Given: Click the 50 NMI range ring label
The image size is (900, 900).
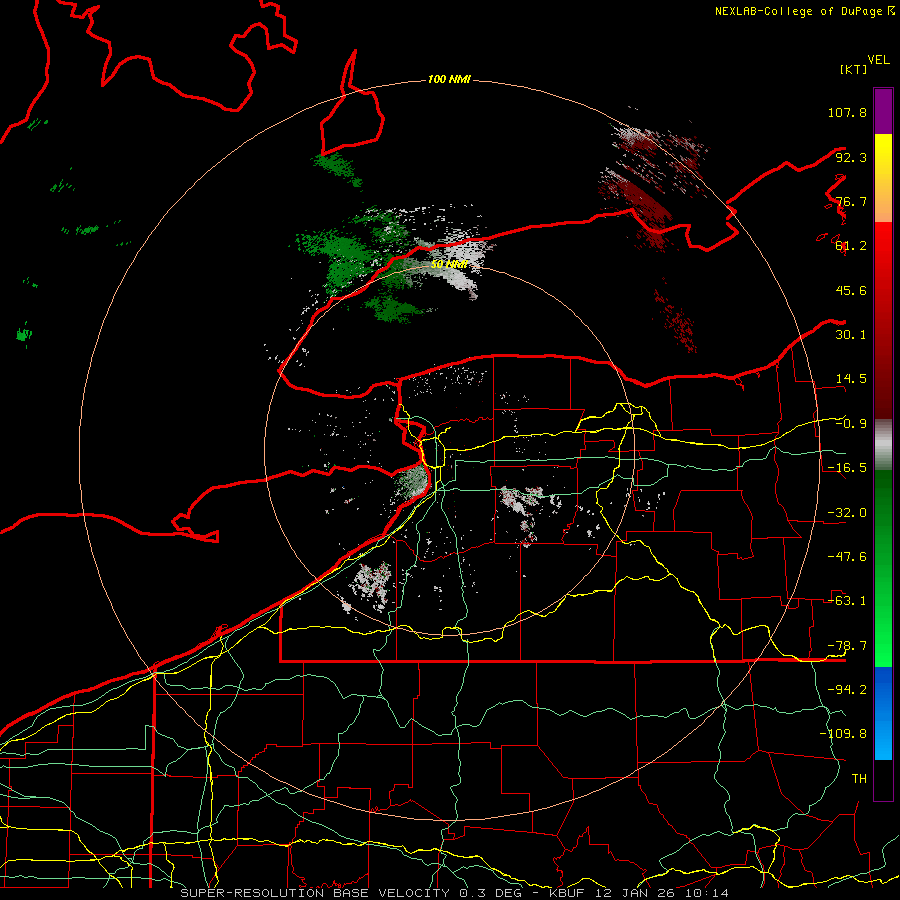Looking at the screenshot, I should [449, 265].
